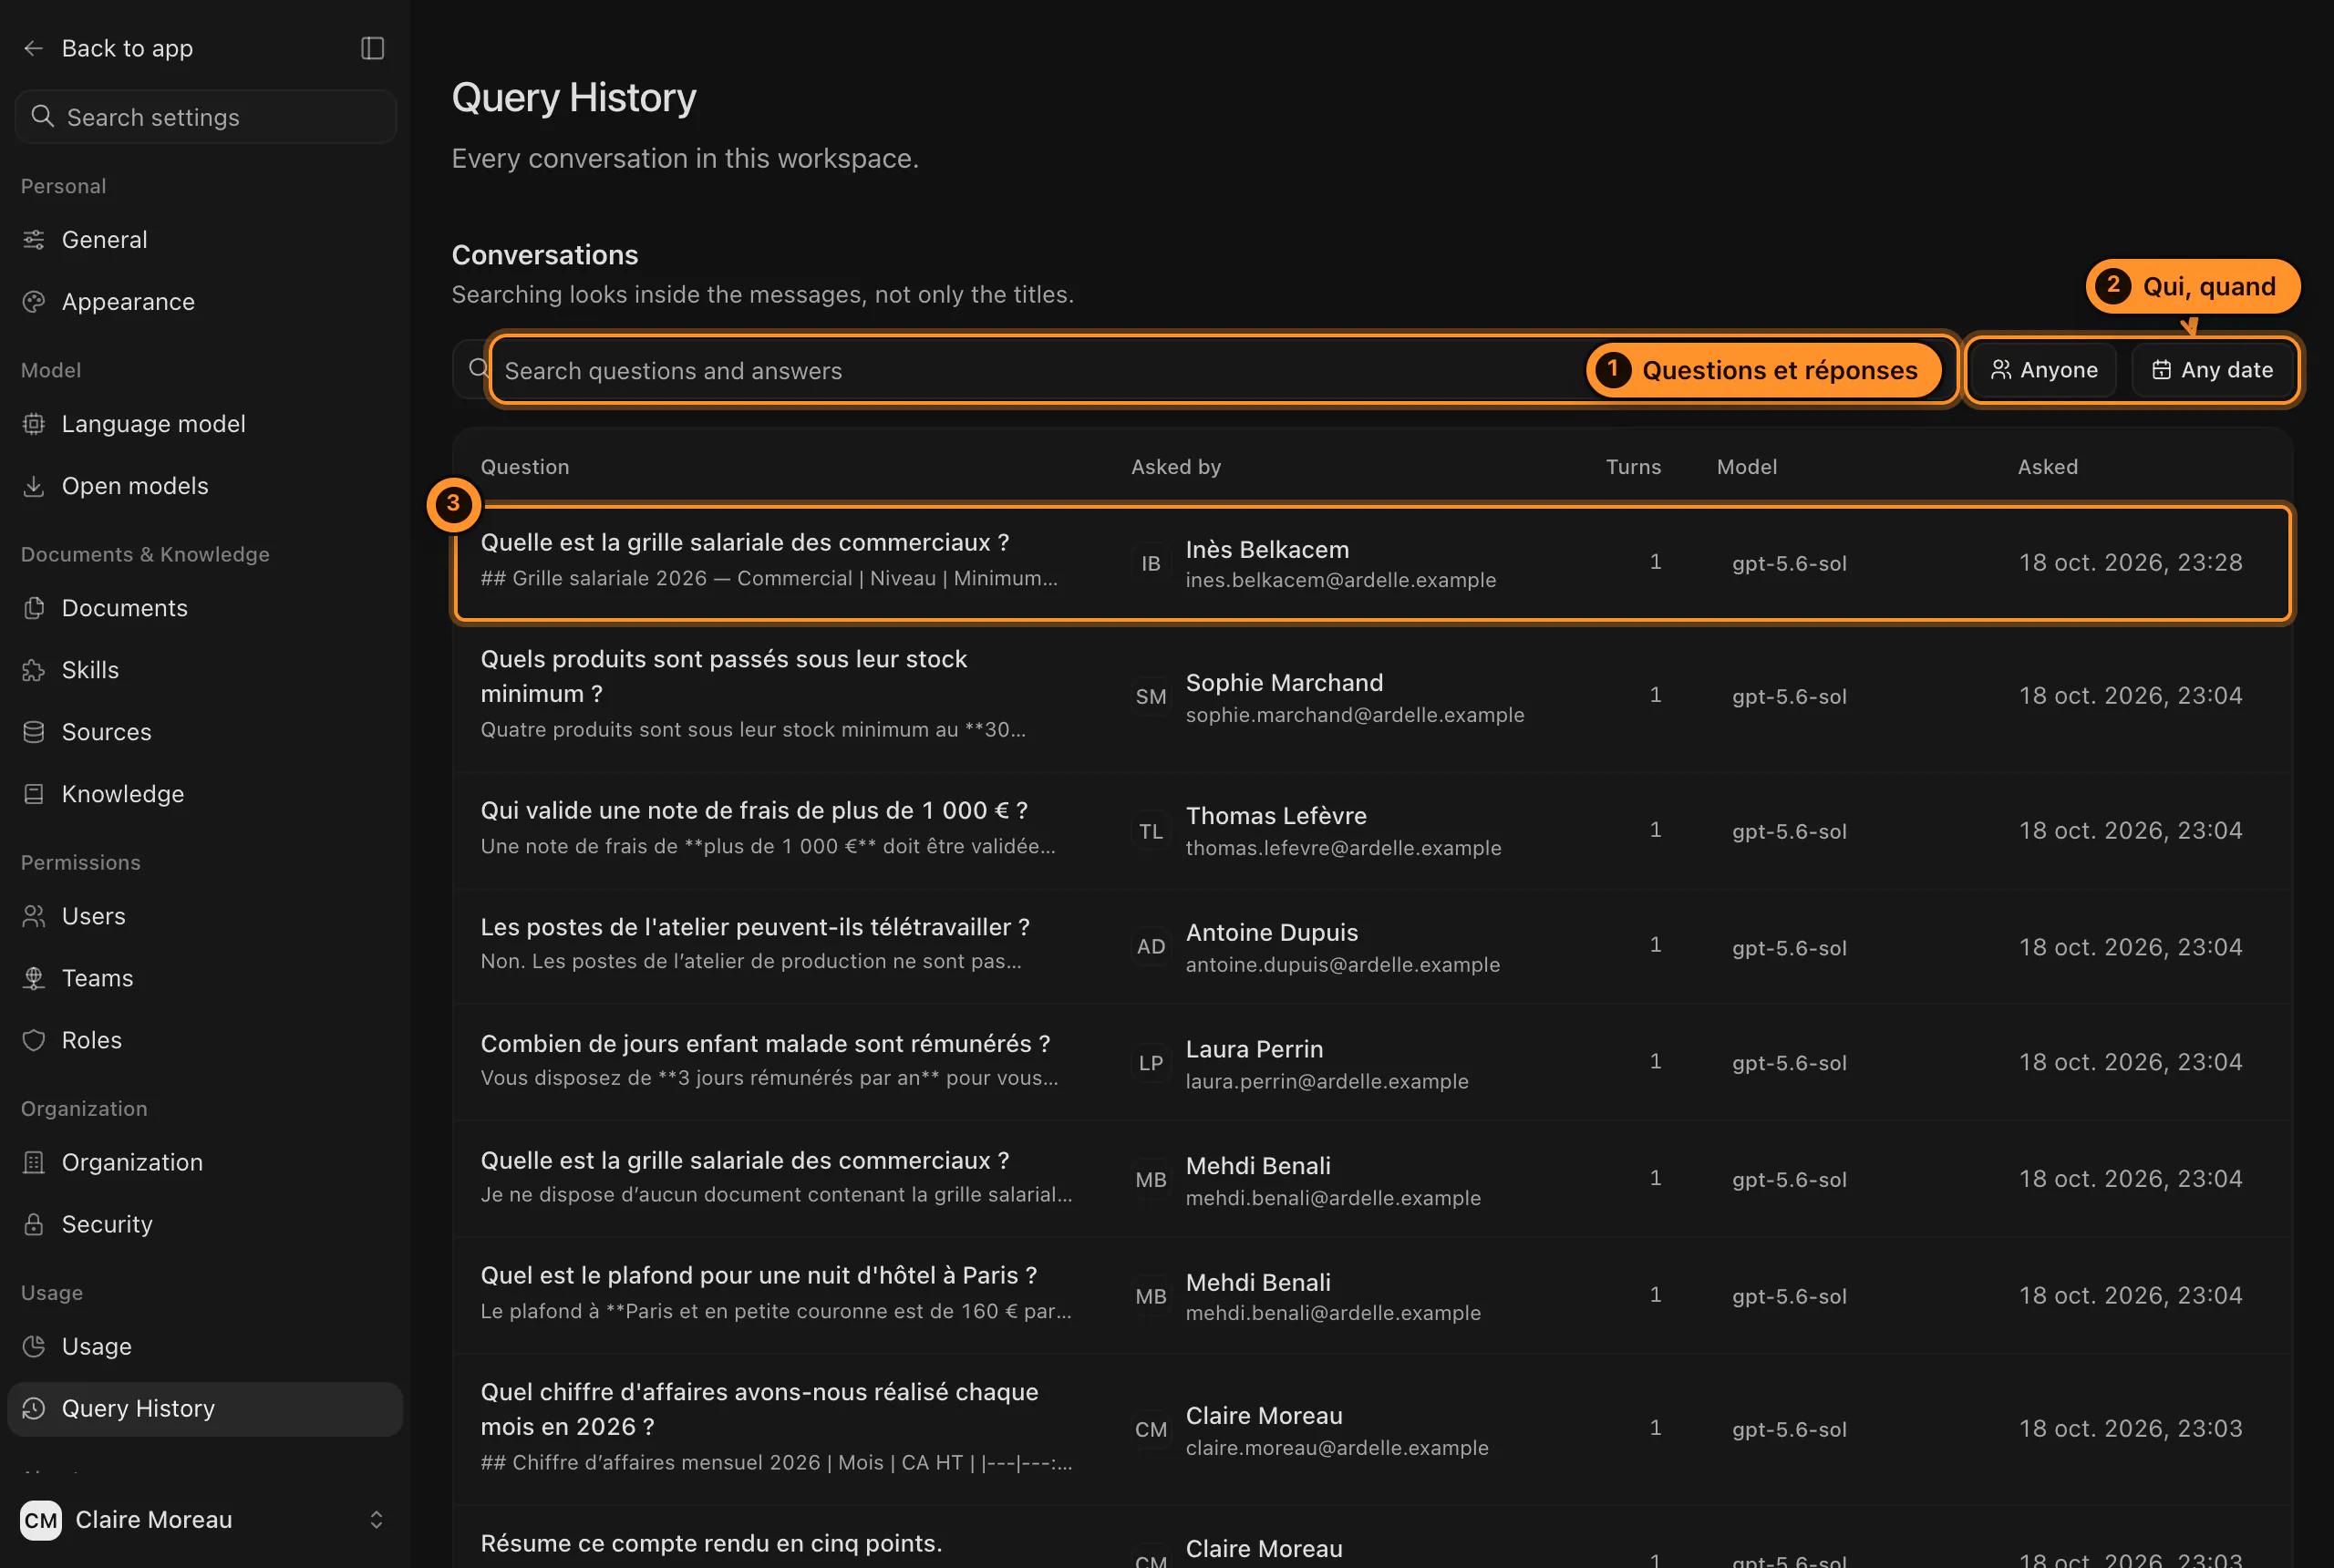Click the Users people icon
Screen dimensions: 2334x1568
tap(34, 916)
